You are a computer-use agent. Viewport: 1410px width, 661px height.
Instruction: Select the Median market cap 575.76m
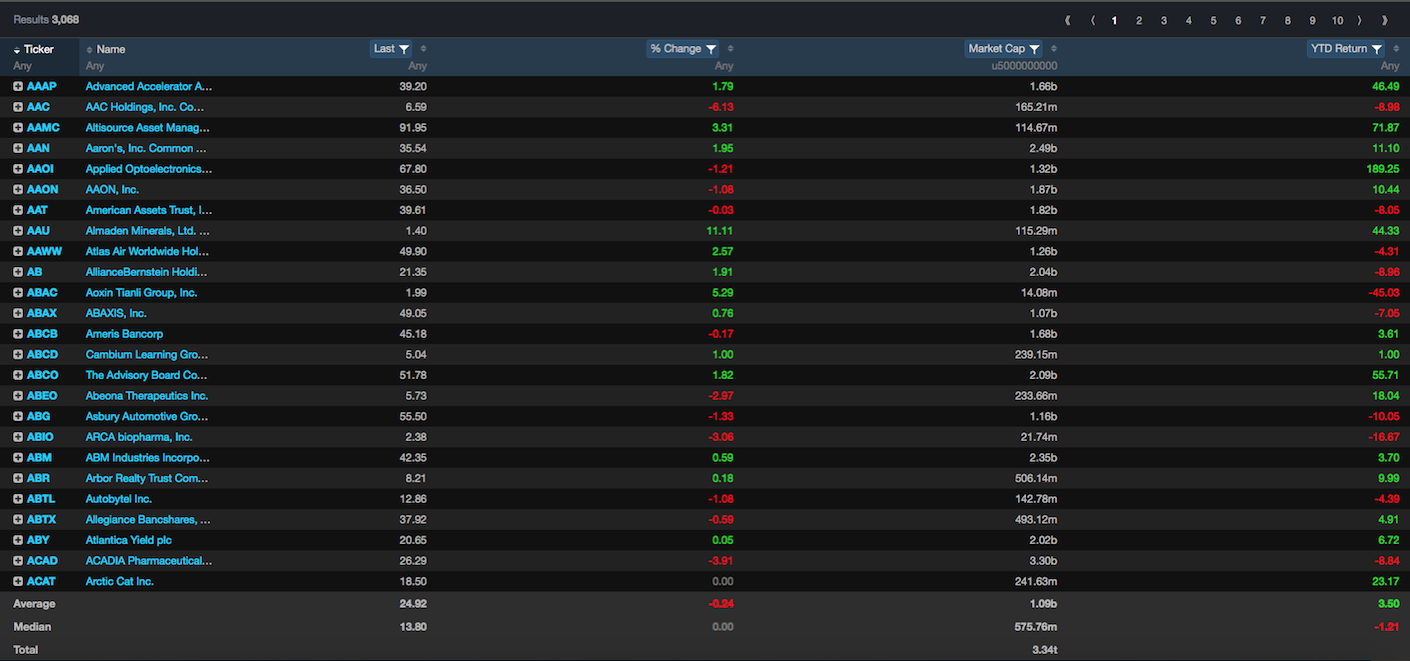1037,627
